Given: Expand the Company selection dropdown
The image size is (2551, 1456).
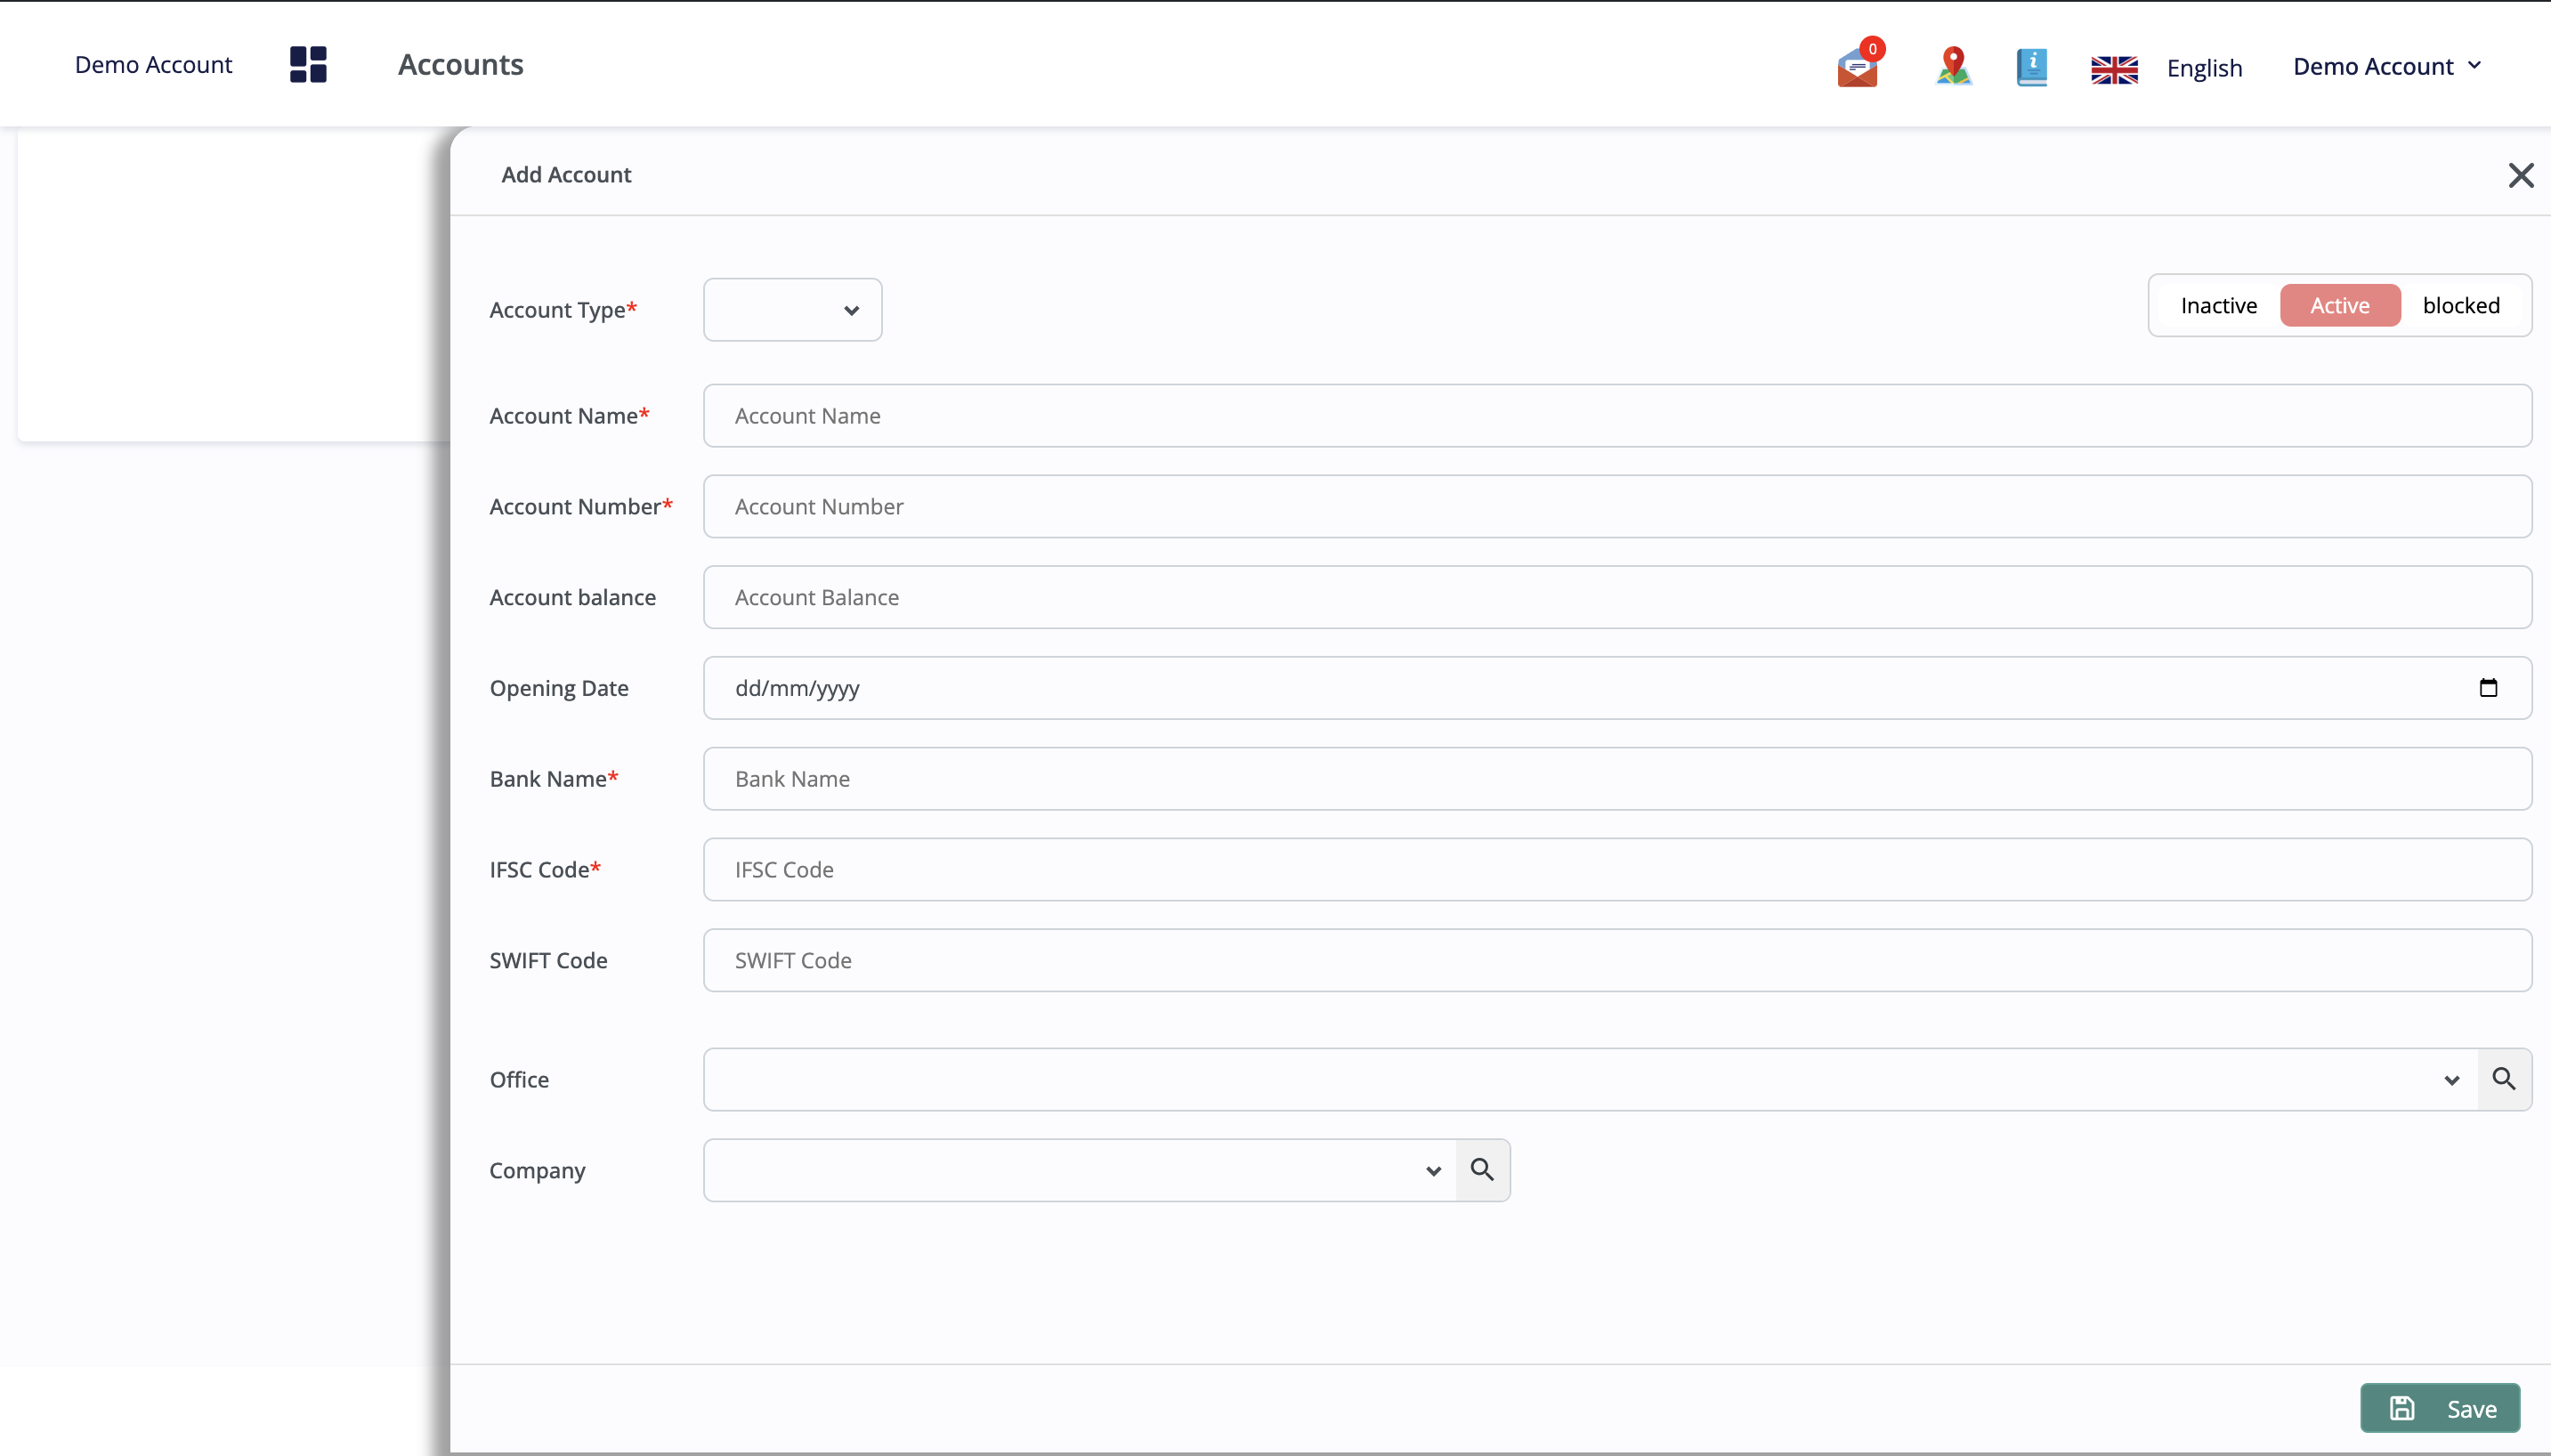Looking at the screenshot, I should [x=1433, y=1169].
